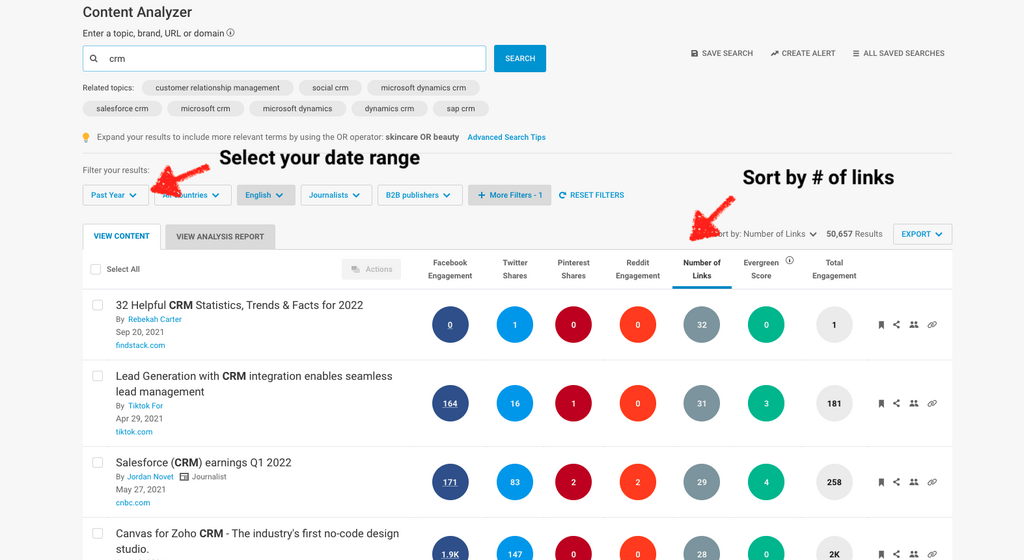Expand the English language filter
This screenshot has width=1024, height=560.
pos(265,195)
